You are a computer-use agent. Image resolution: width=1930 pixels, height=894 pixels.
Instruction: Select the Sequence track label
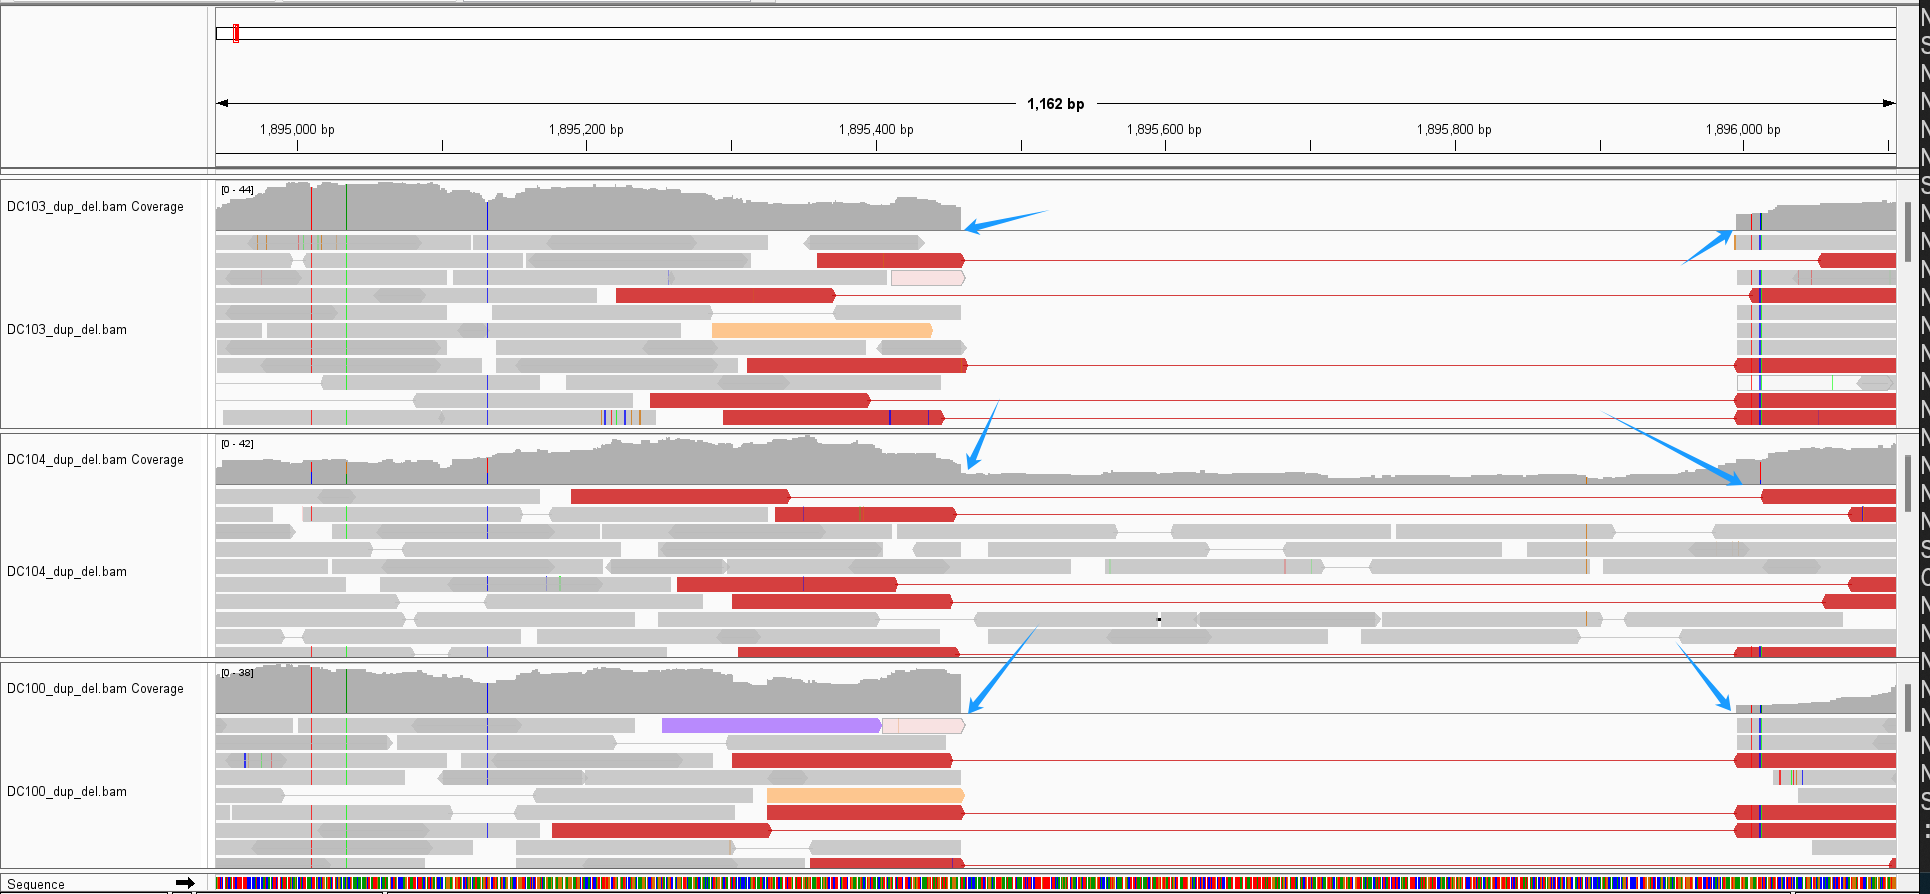pyautogui.click(x=36, y=885)
